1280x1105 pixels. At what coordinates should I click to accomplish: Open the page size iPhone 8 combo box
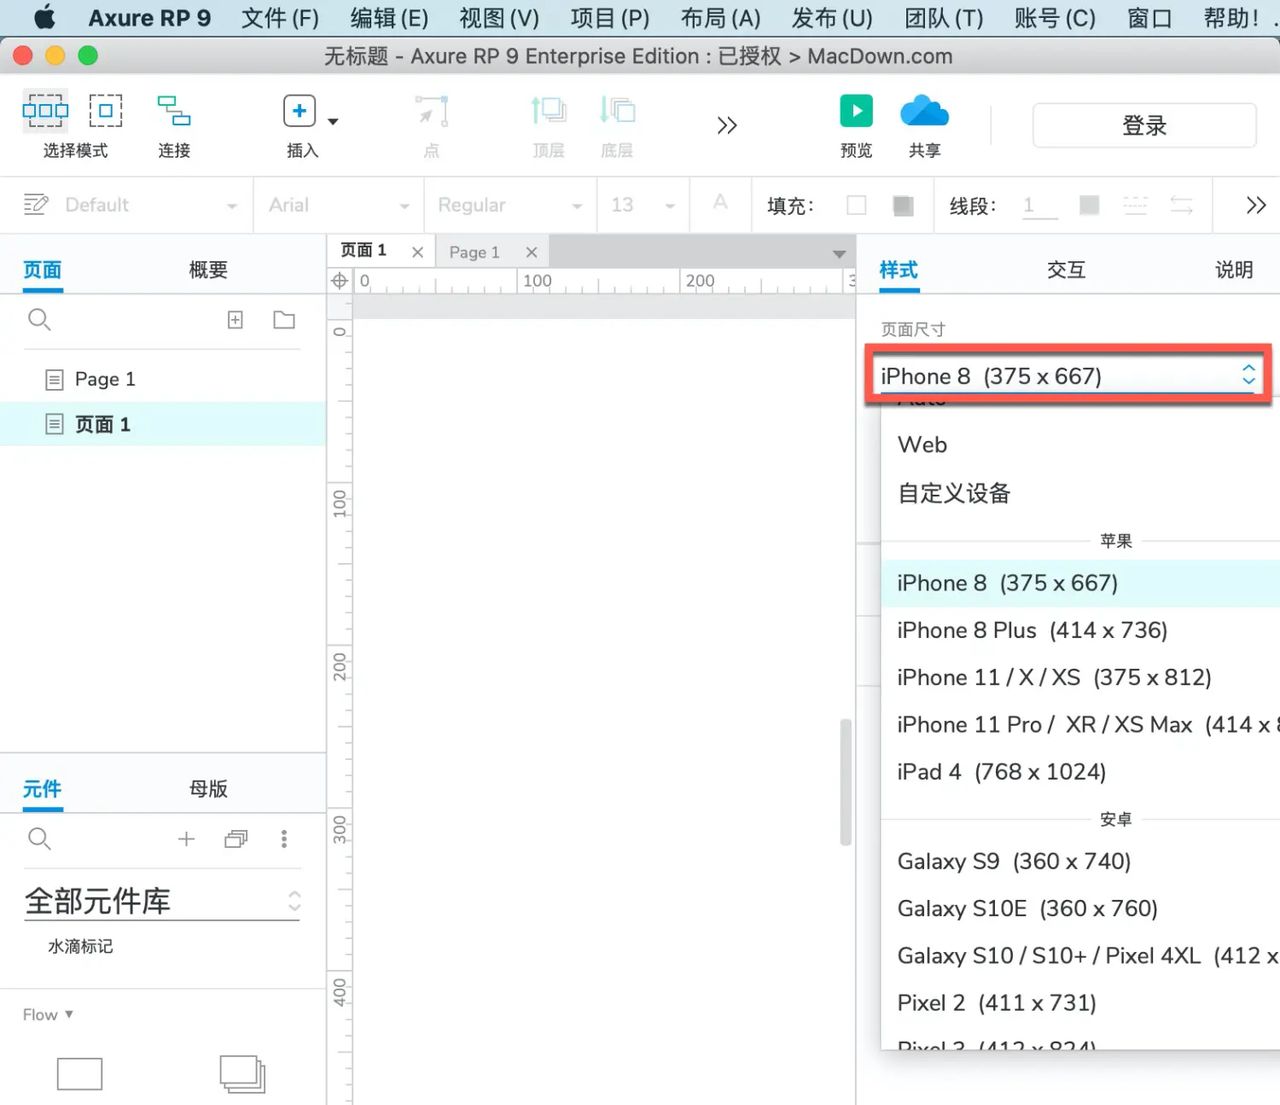coord(1068,376)
